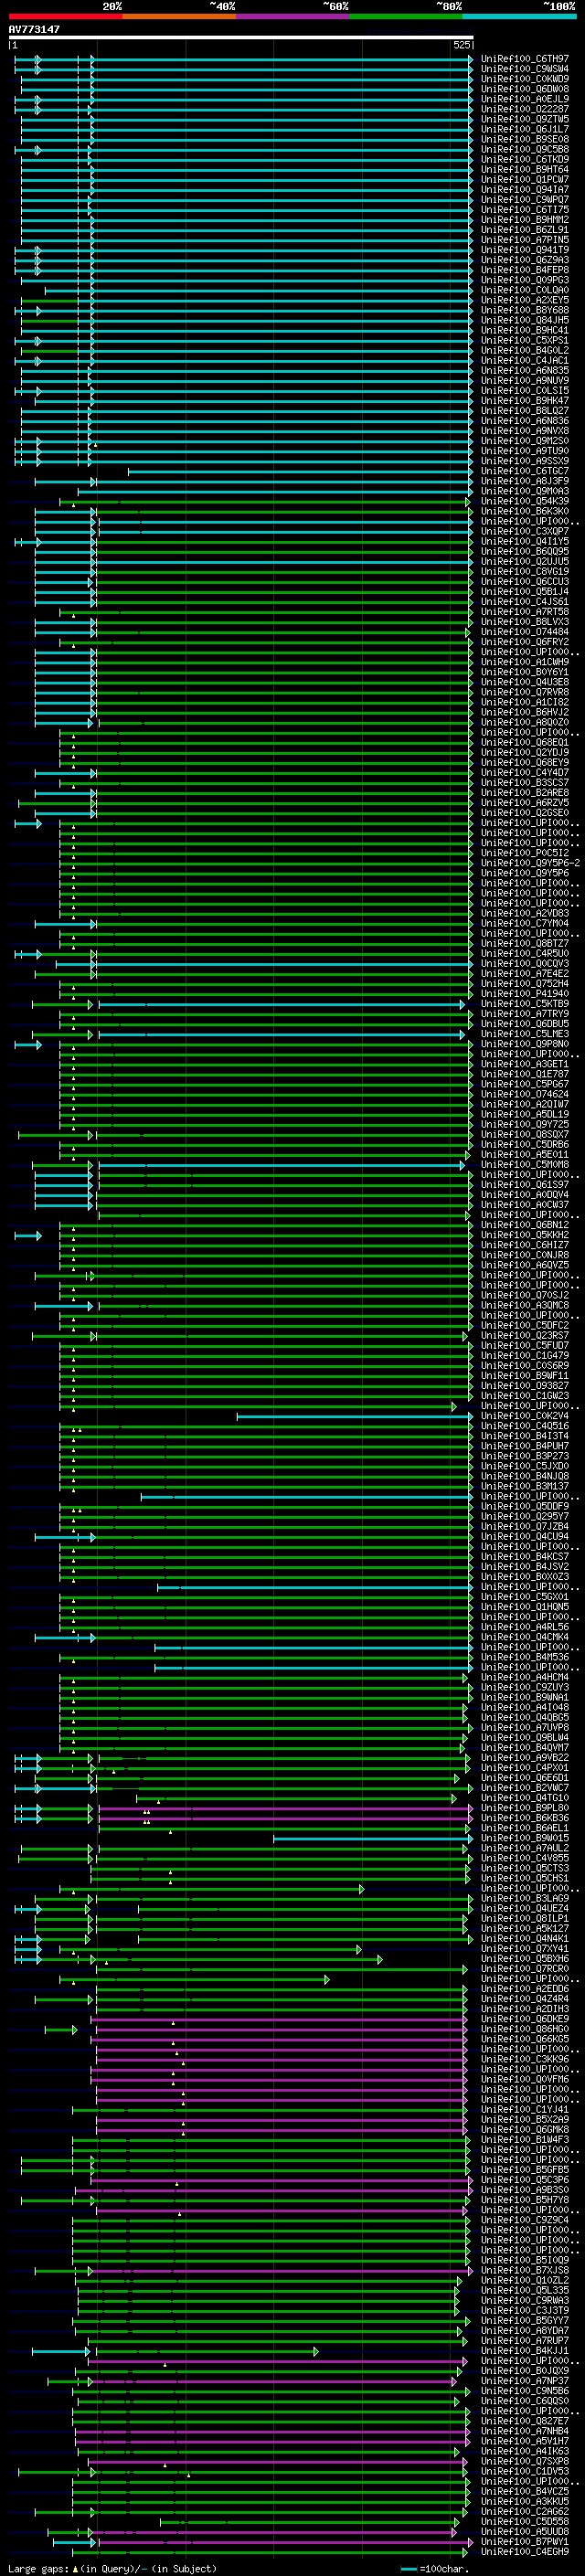Select the UniRef100_Q09PG3 label
585x2576 pixels.
click(x=525, y=280)
